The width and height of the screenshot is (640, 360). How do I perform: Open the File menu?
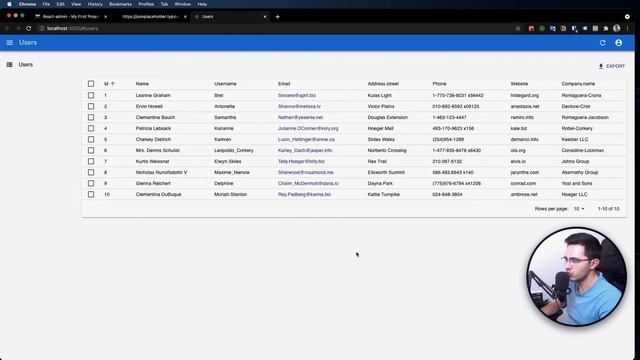pyautogui.click(x=46, y=4)
